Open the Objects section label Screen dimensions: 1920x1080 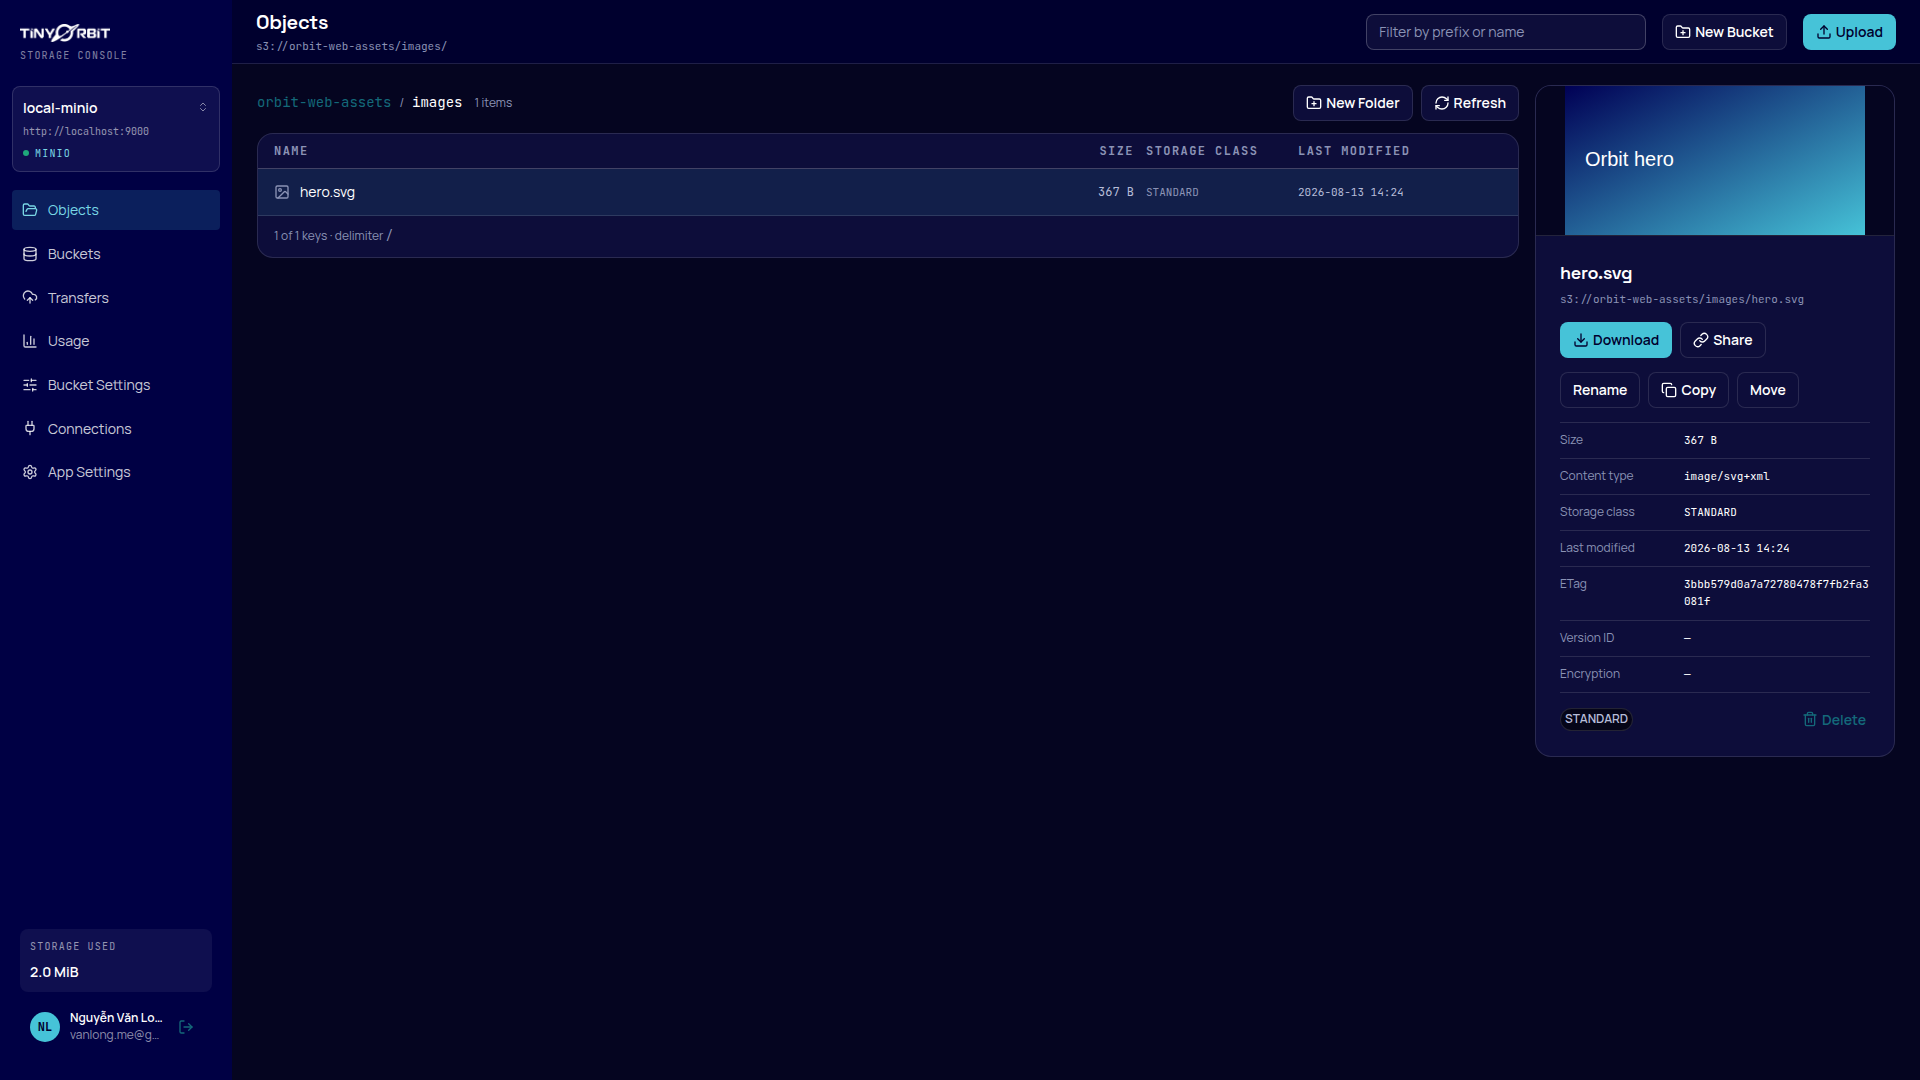73,210
